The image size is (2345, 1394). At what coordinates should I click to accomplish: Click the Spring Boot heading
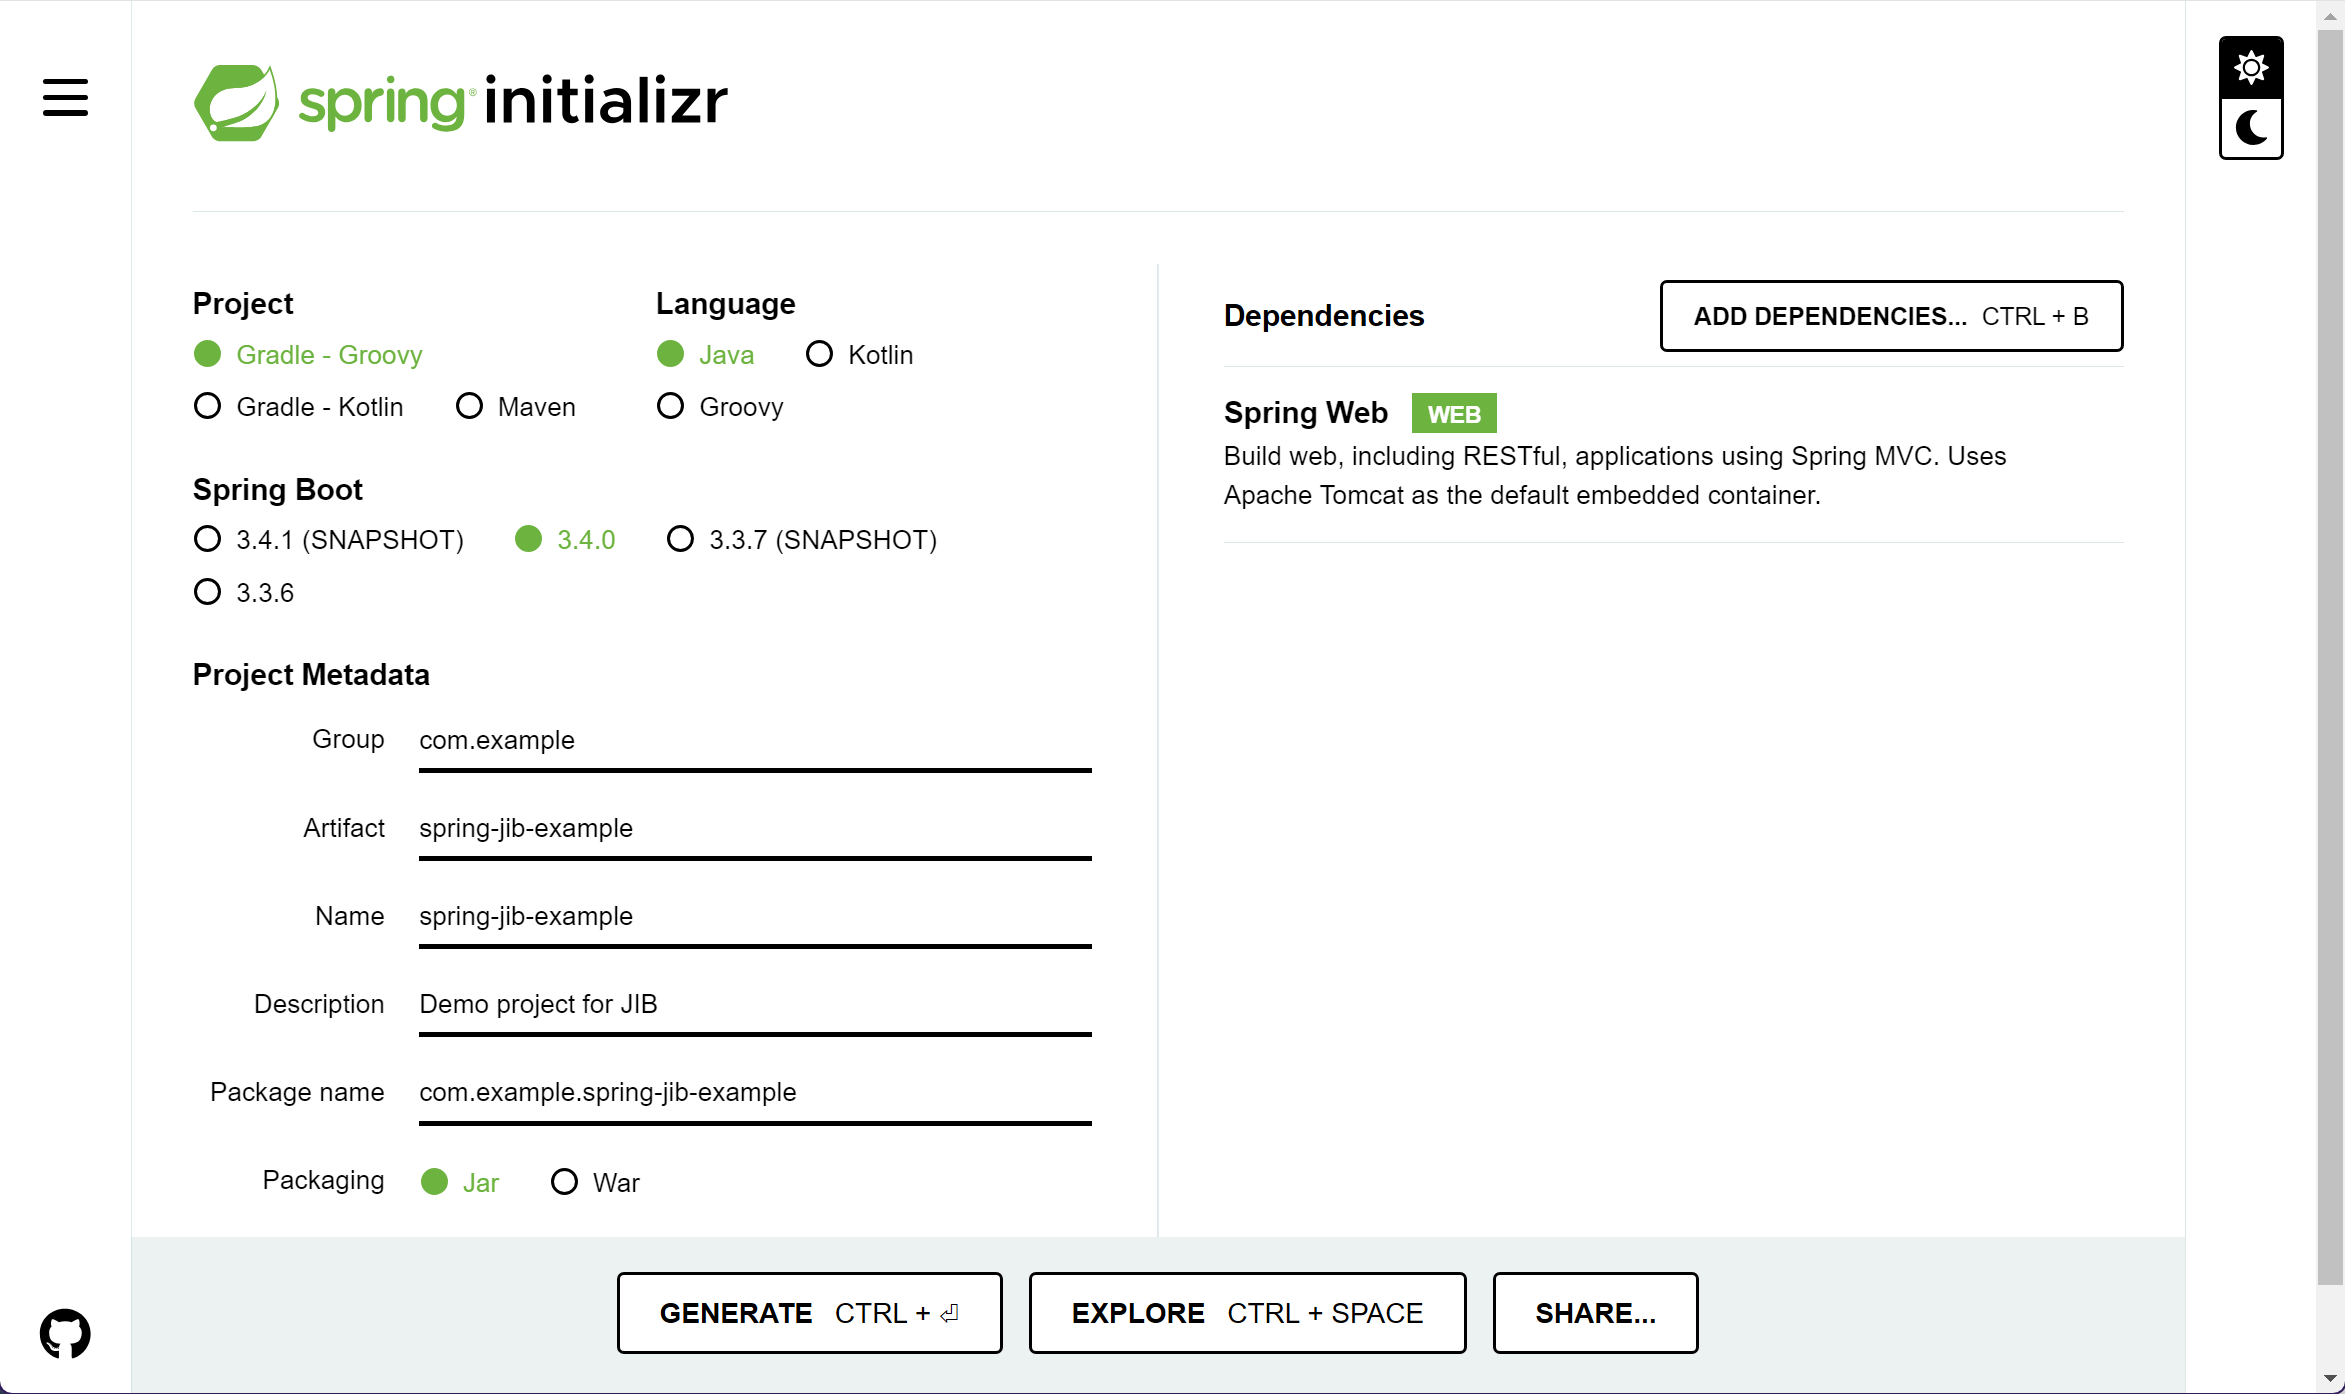(x=277, y=490)
